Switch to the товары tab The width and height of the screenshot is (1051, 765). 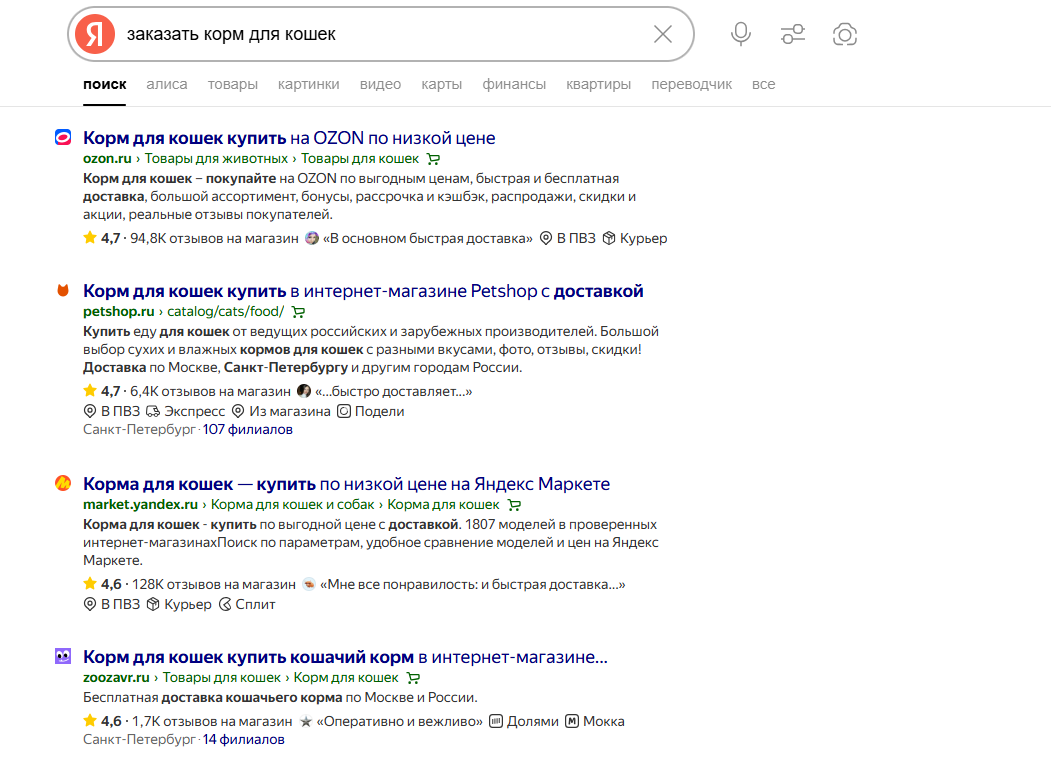[x=233, y=84]
